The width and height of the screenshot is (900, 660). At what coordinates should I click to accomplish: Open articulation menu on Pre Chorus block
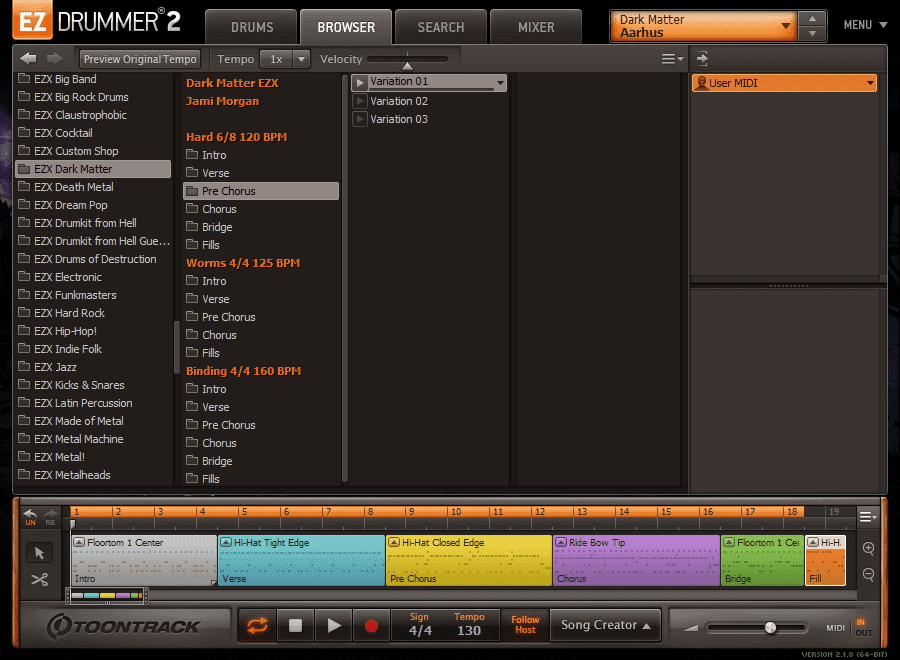click(x=394, y=542)
